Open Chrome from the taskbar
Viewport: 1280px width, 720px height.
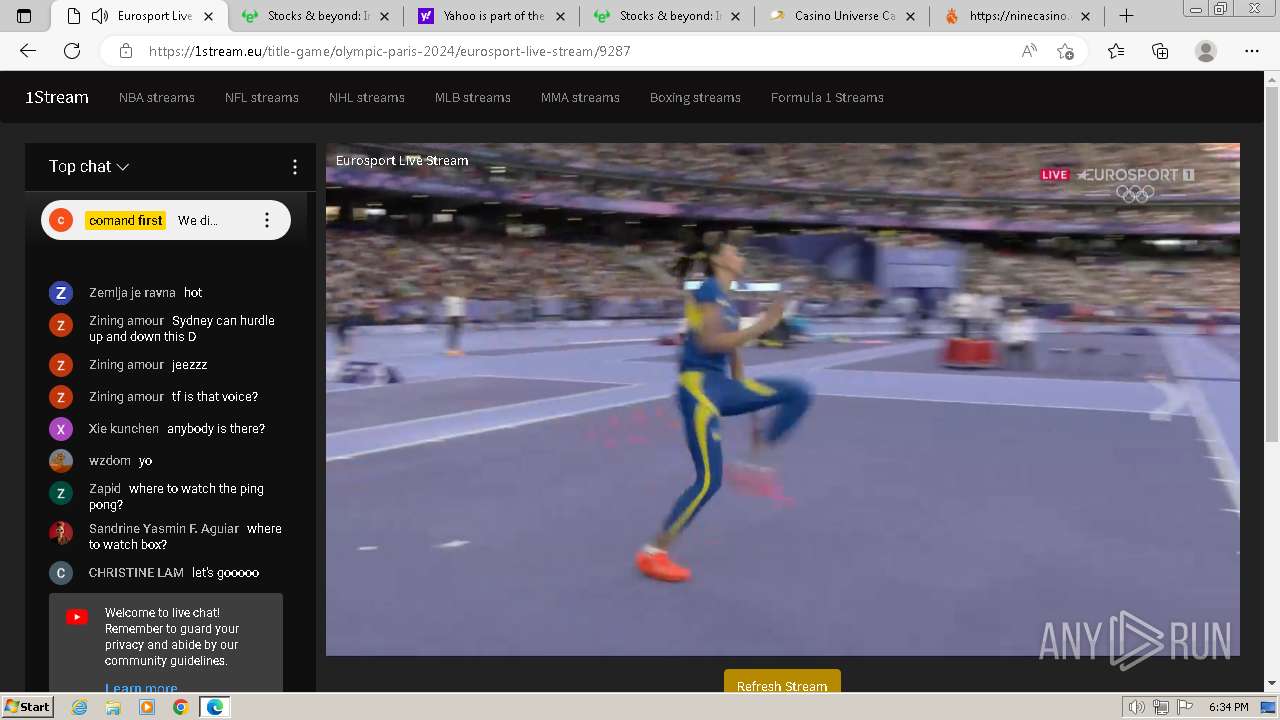pos(180,707)
